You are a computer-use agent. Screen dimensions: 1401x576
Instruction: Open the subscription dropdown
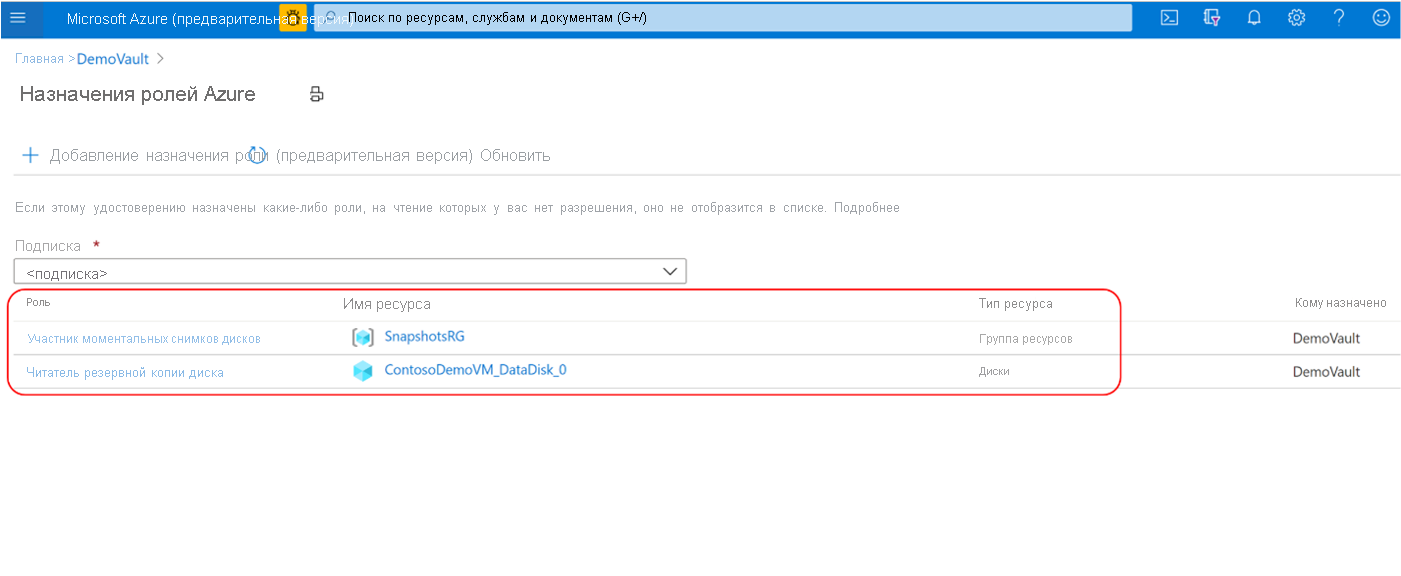[x=350, y=272]
